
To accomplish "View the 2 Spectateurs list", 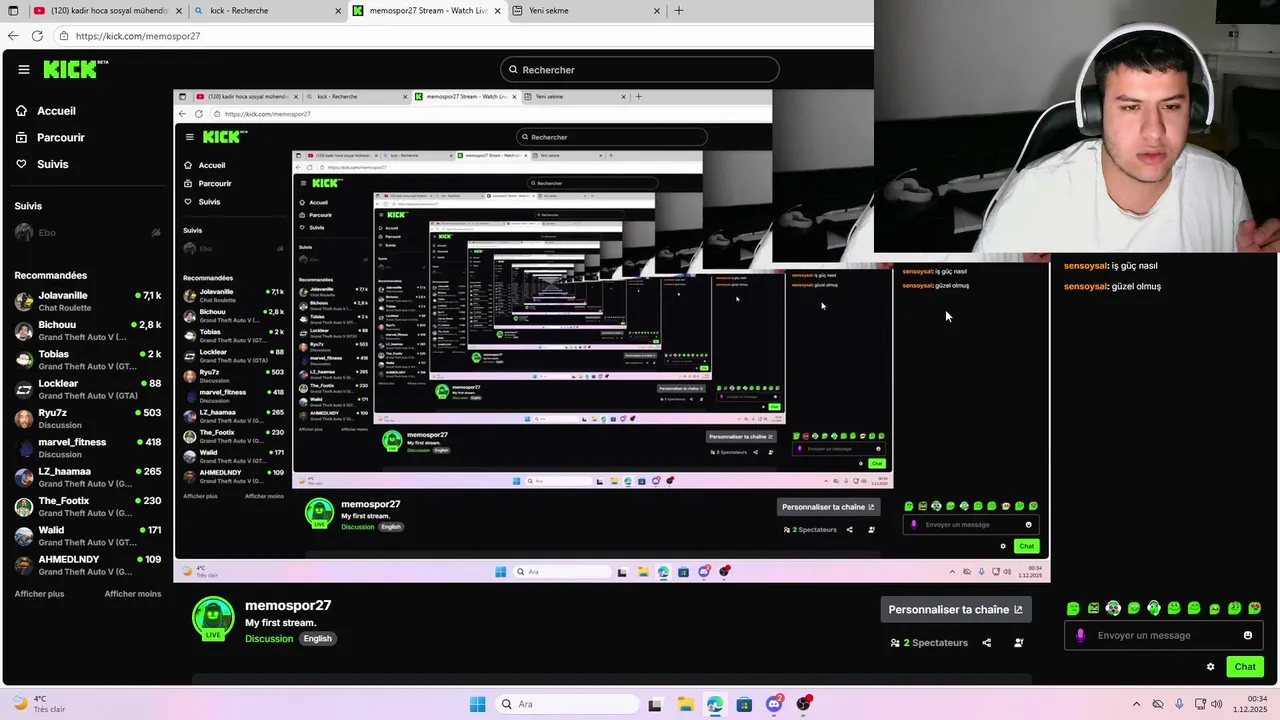I will tap(929, 643).
